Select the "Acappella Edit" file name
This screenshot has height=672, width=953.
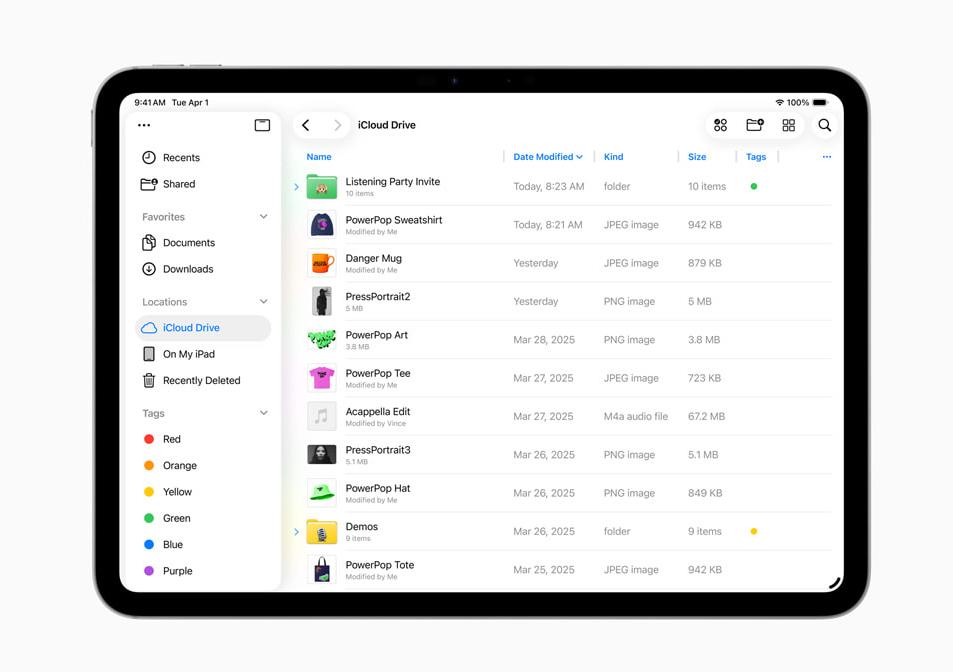tap(377, 411)
